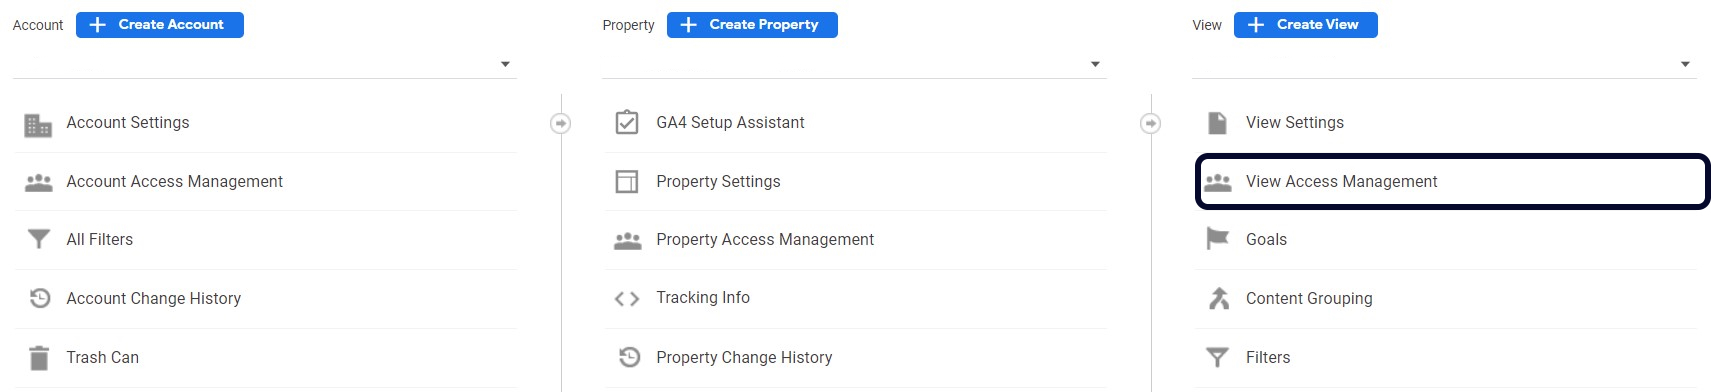Screen dimensions: 1711x392
Task: Open Property Access Management
Action: click(856, 240)
